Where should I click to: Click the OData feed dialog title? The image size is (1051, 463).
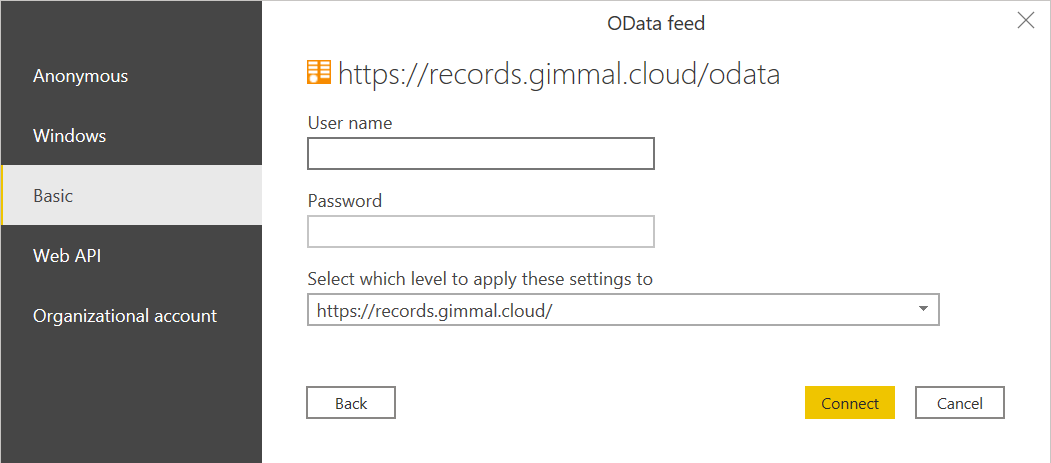tap(656, 23)
